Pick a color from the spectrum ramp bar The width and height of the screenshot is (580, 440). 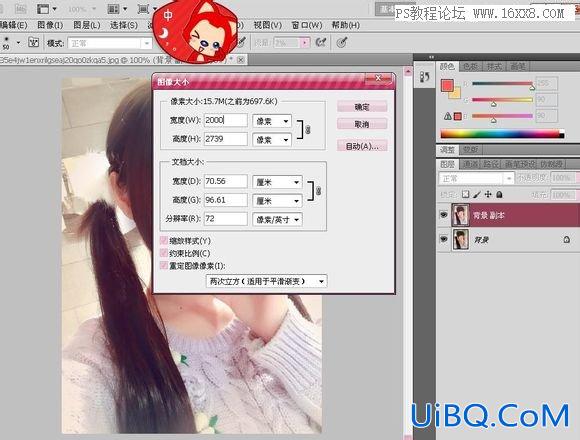click(x=502, y=133)
